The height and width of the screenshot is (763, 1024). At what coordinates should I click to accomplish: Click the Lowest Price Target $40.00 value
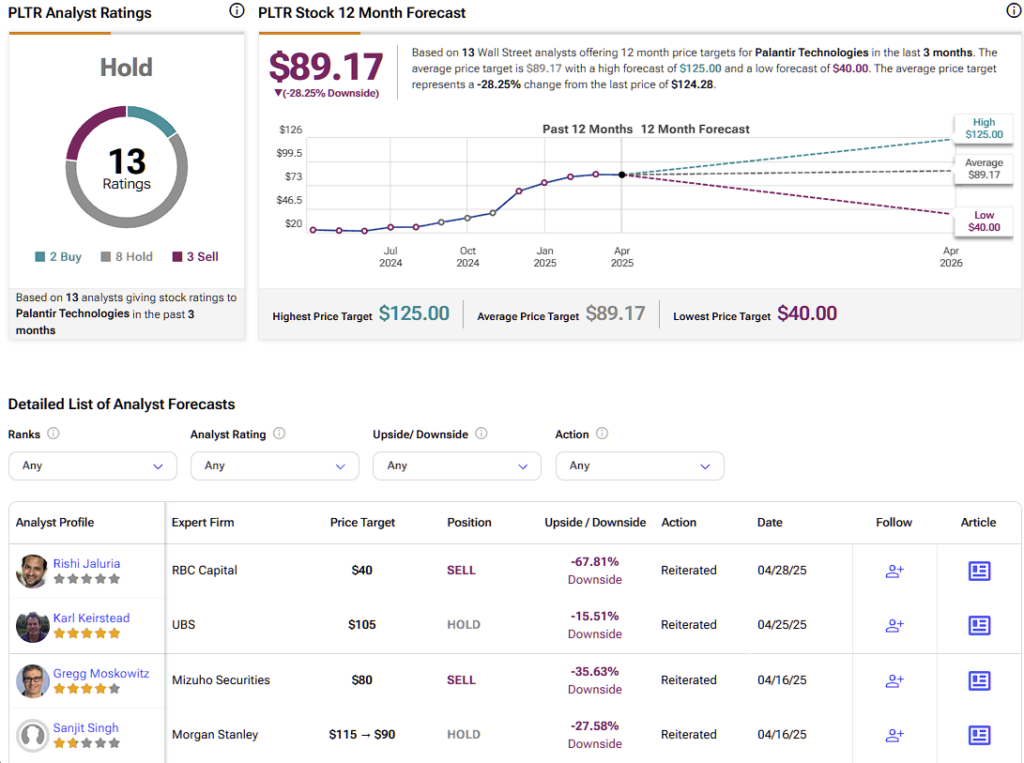click(x=807, y=314)
